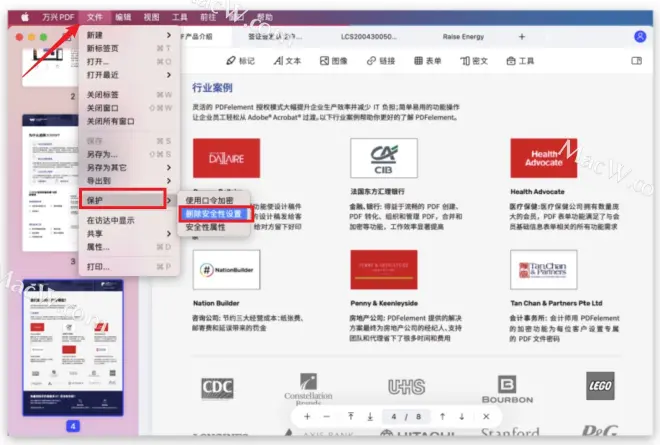Select 关闭窗口 menu entry
The width and height of the screenshot is (660, 445).
coord(129,108)
